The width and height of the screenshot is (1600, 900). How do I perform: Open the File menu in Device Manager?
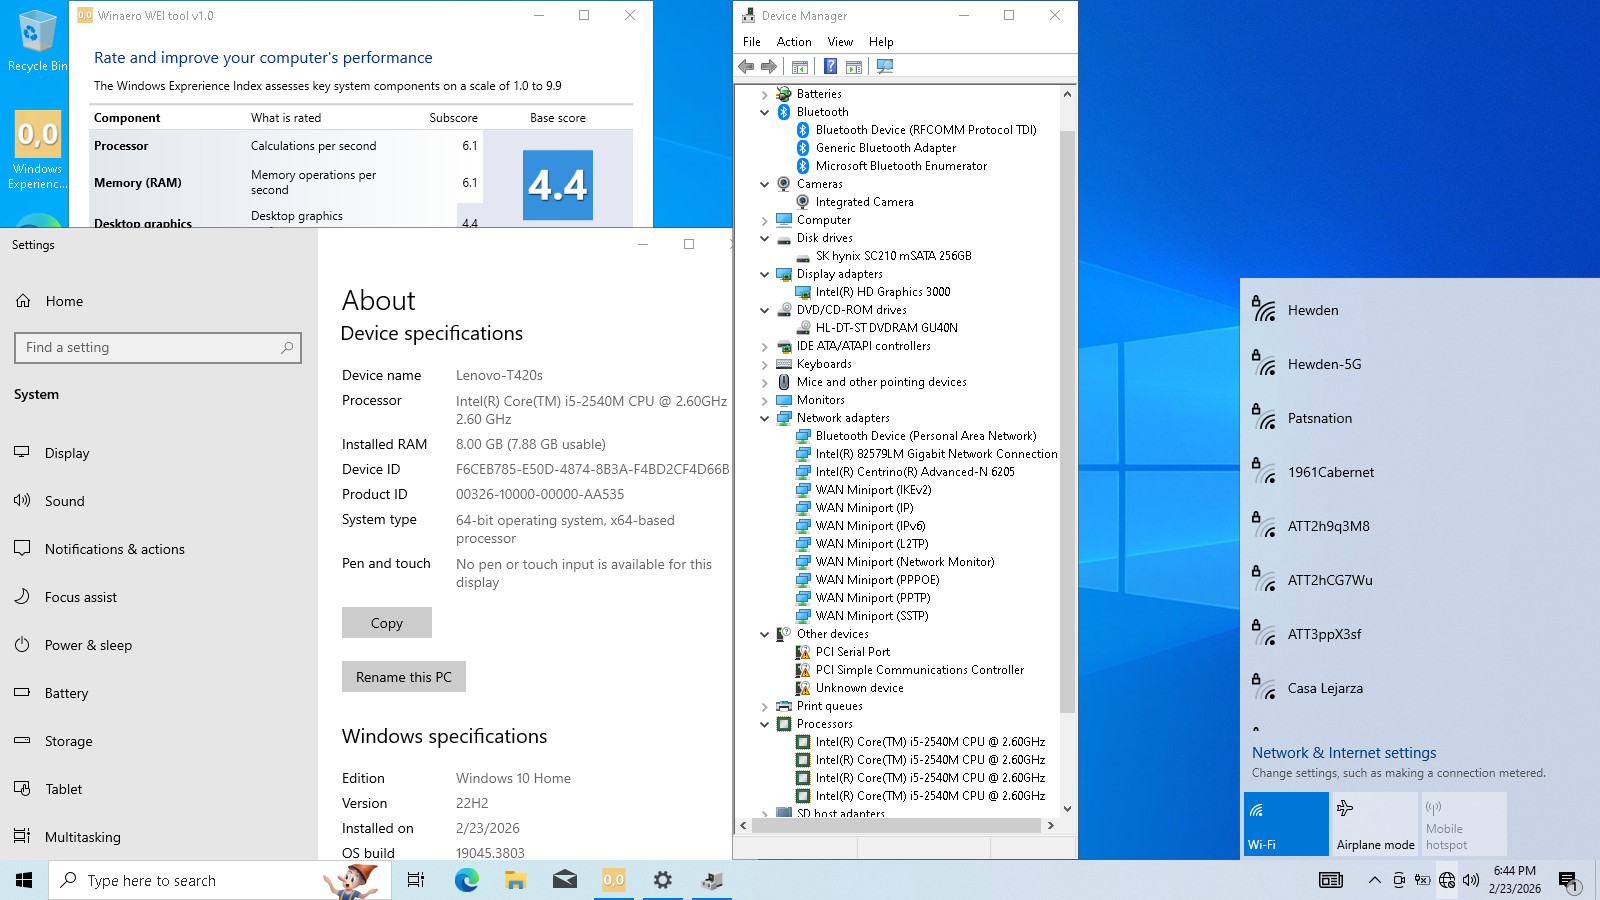click(752, 42)
